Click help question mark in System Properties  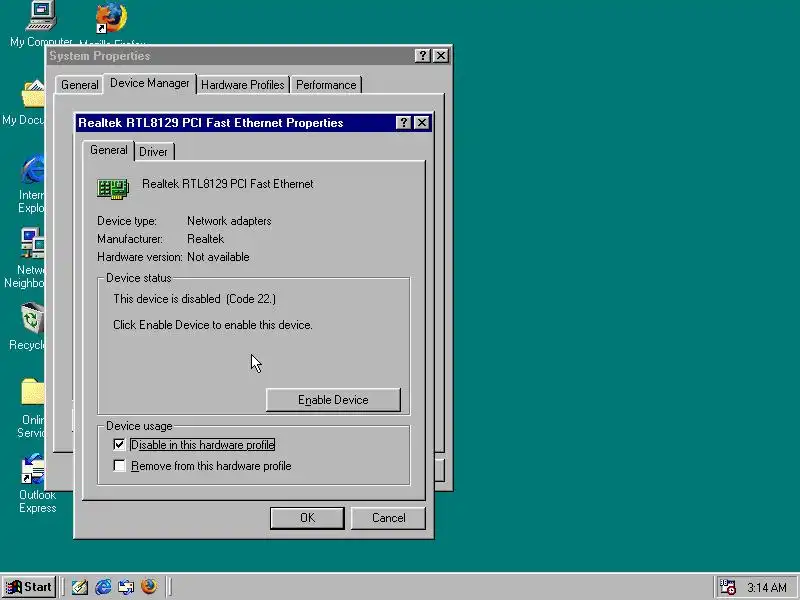422,56
